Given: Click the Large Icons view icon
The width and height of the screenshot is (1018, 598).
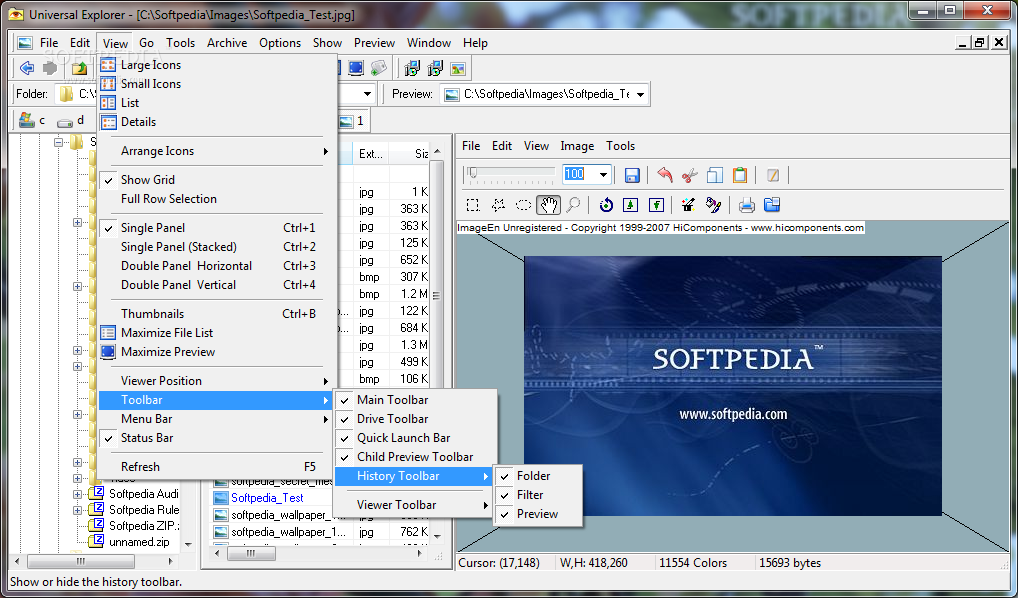Looking at the screenshot, I should 108,65.
